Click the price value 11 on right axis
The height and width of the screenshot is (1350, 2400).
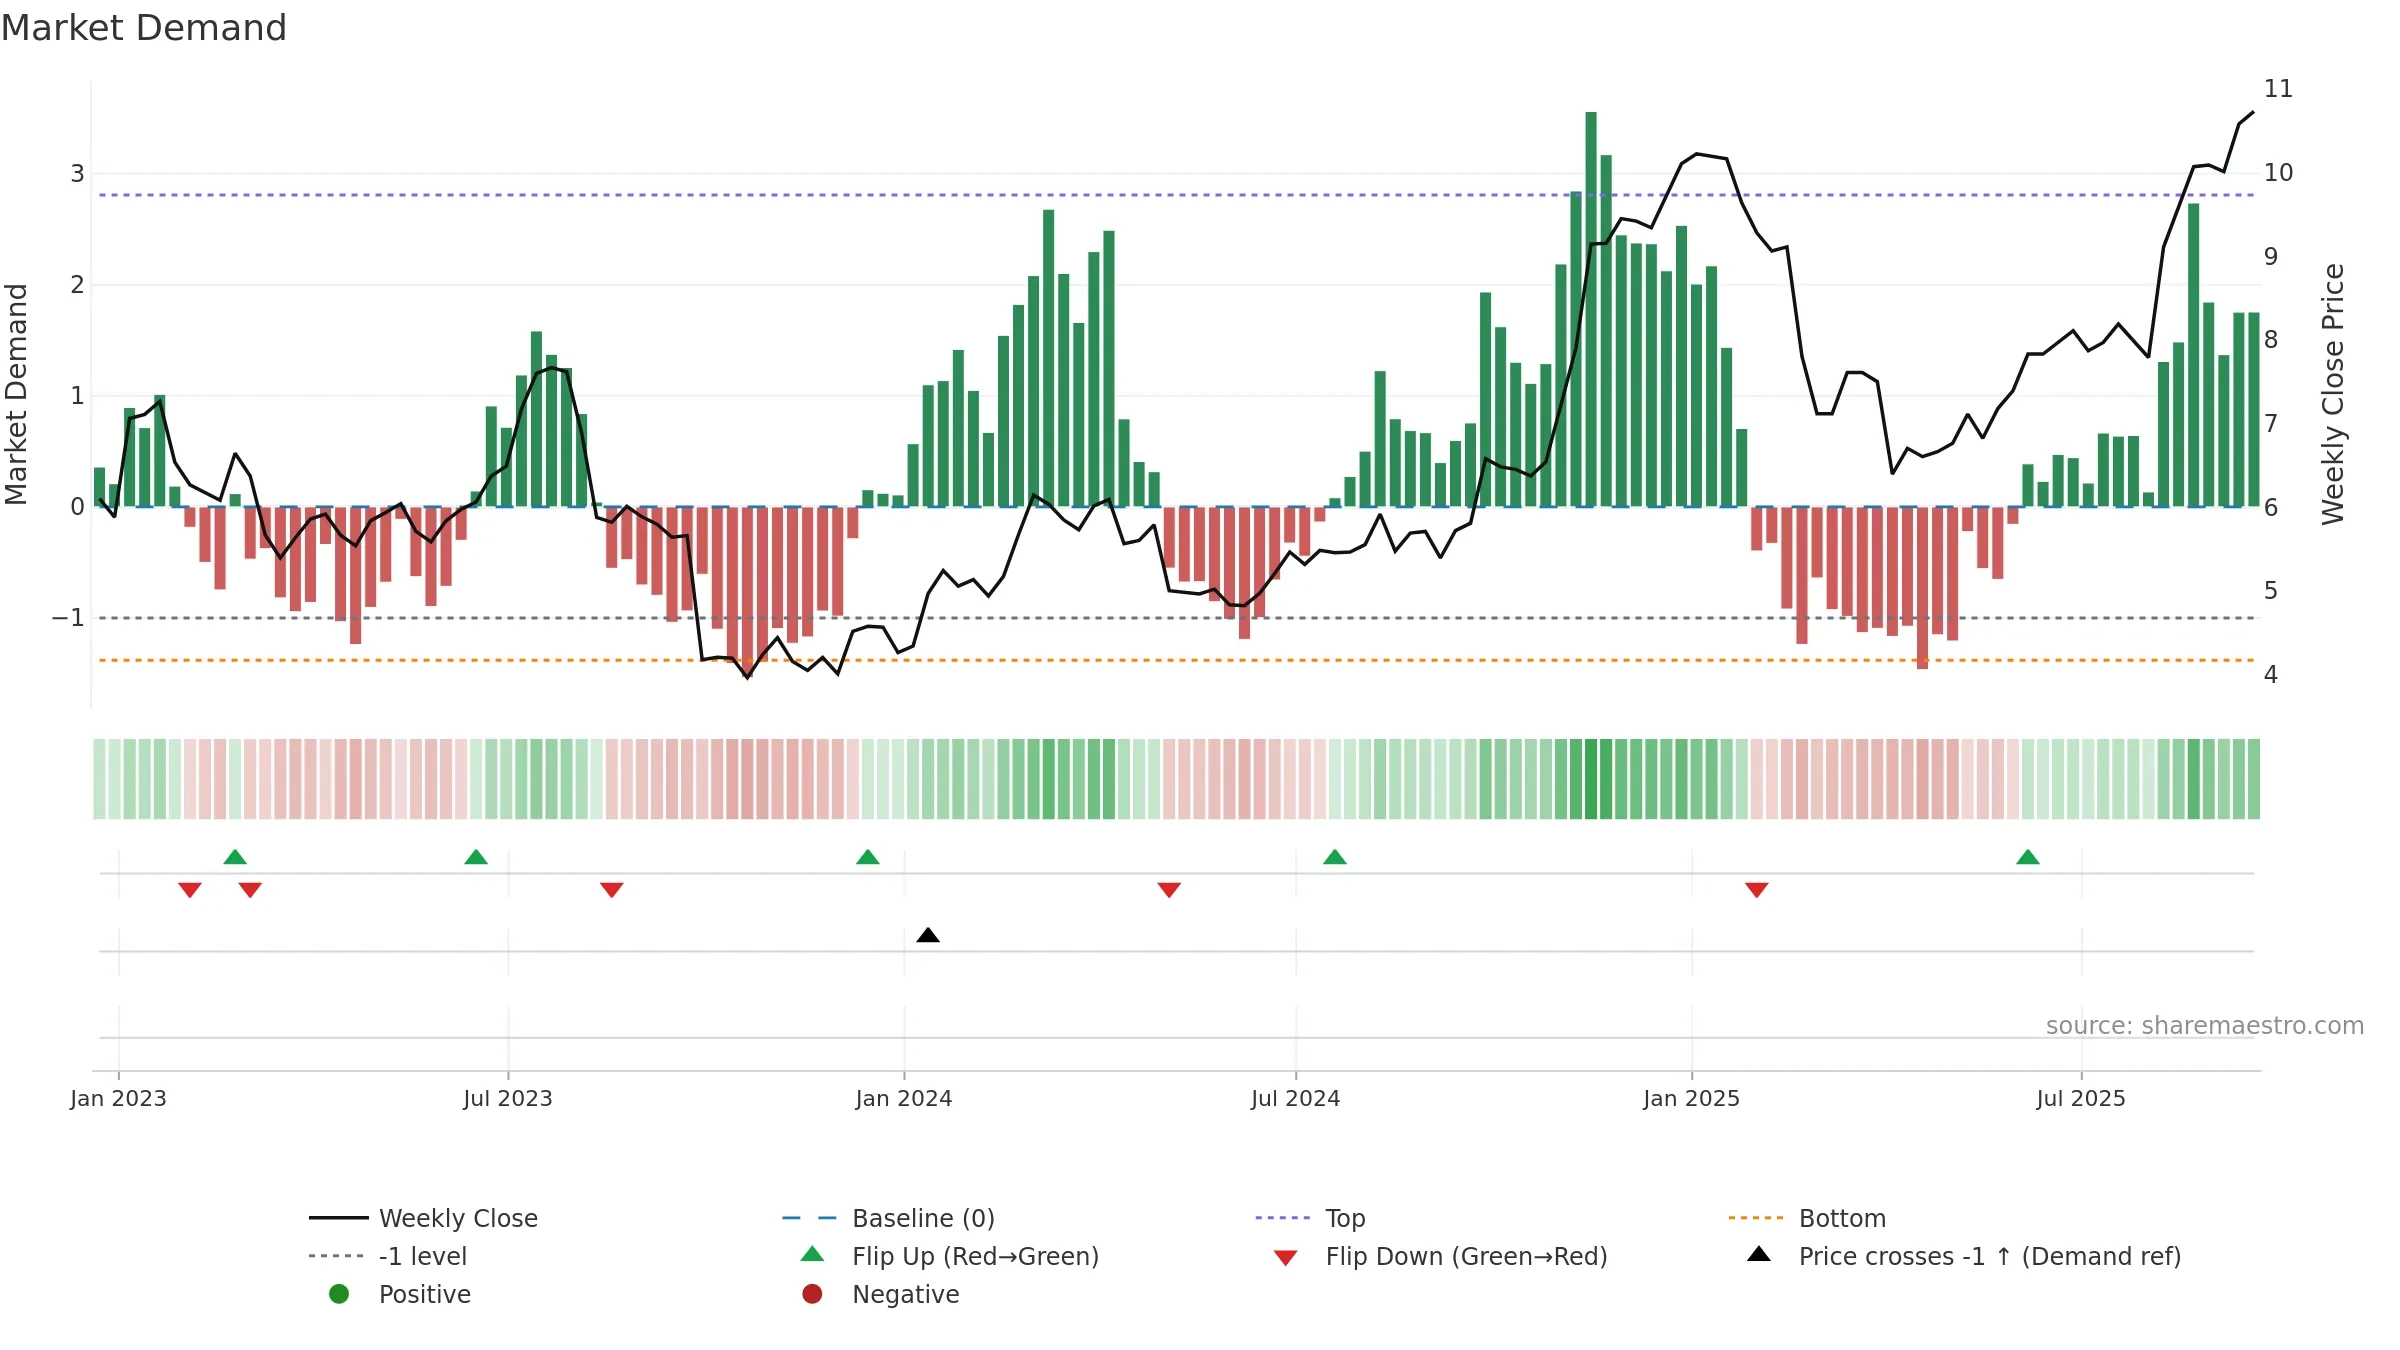[x=2278, y=89]
